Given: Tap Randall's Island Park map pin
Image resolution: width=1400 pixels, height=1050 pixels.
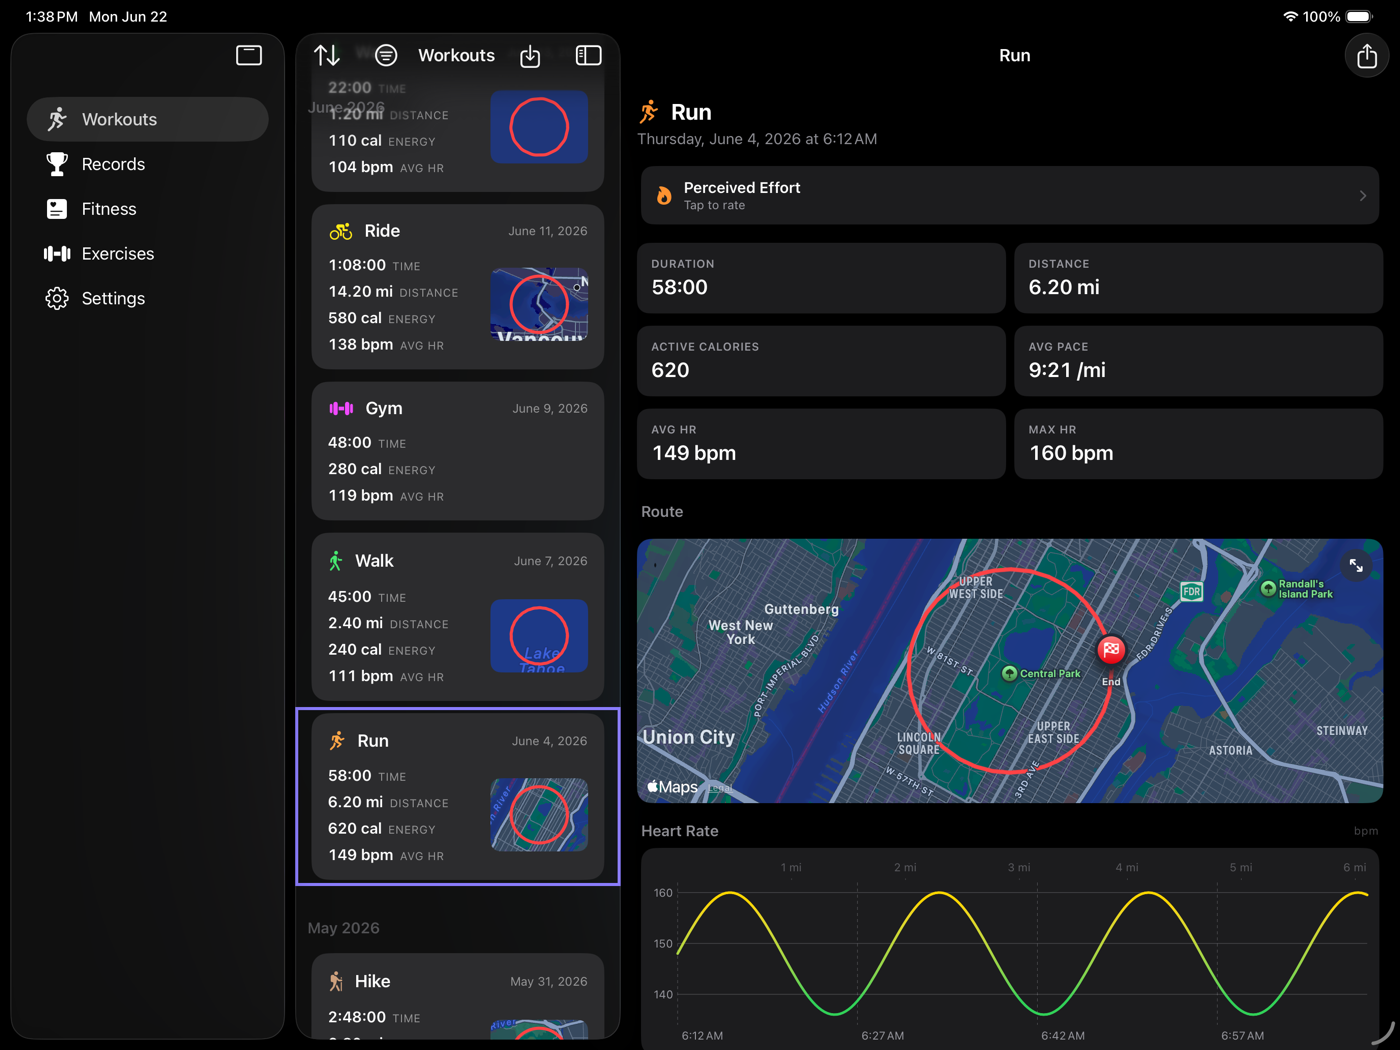Looking at the screenshot, I should pos(1268,588).
